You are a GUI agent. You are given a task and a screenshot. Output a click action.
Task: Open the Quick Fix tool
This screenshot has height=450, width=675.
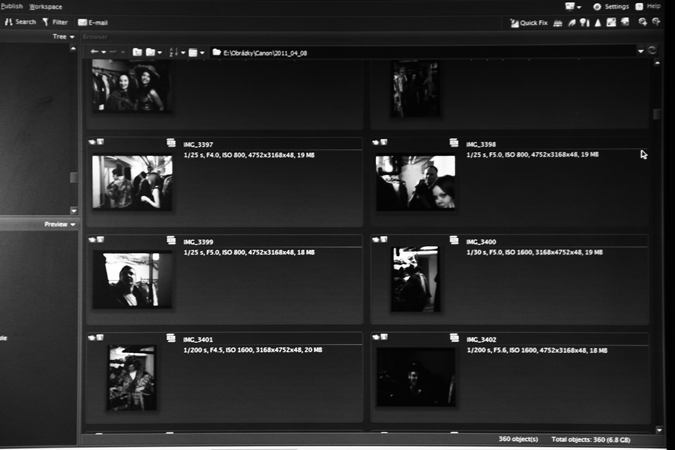pyautogui.click(x=529, y=23)
